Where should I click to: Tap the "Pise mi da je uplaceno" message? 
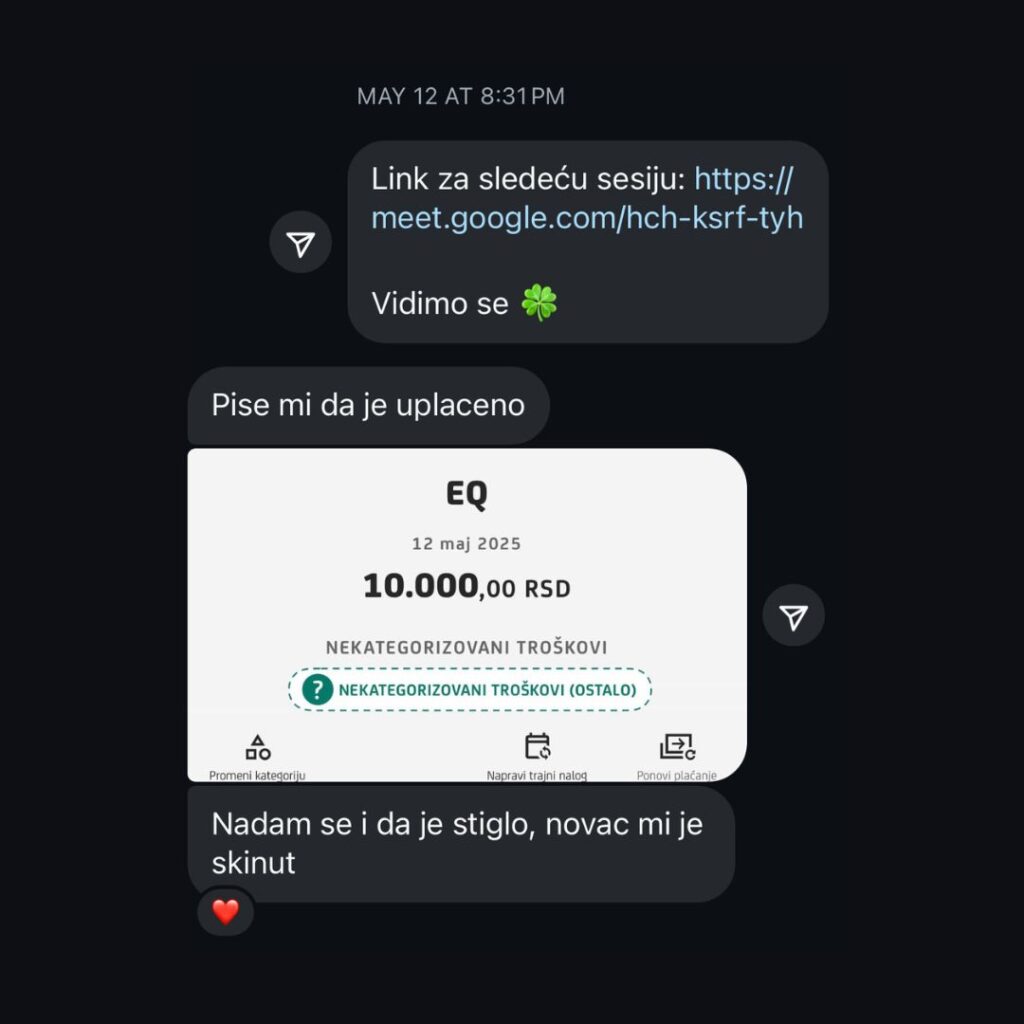[368, 405]
